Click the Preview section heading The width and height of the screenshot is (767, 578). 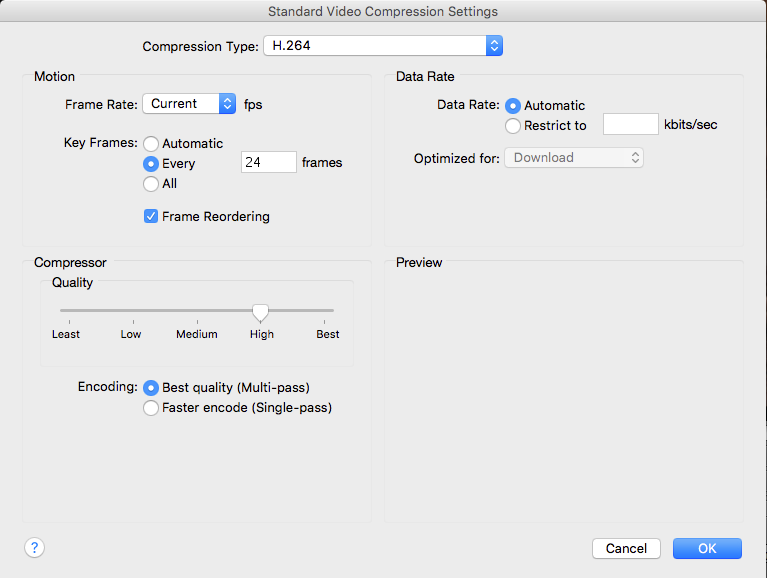coord(419,263)
